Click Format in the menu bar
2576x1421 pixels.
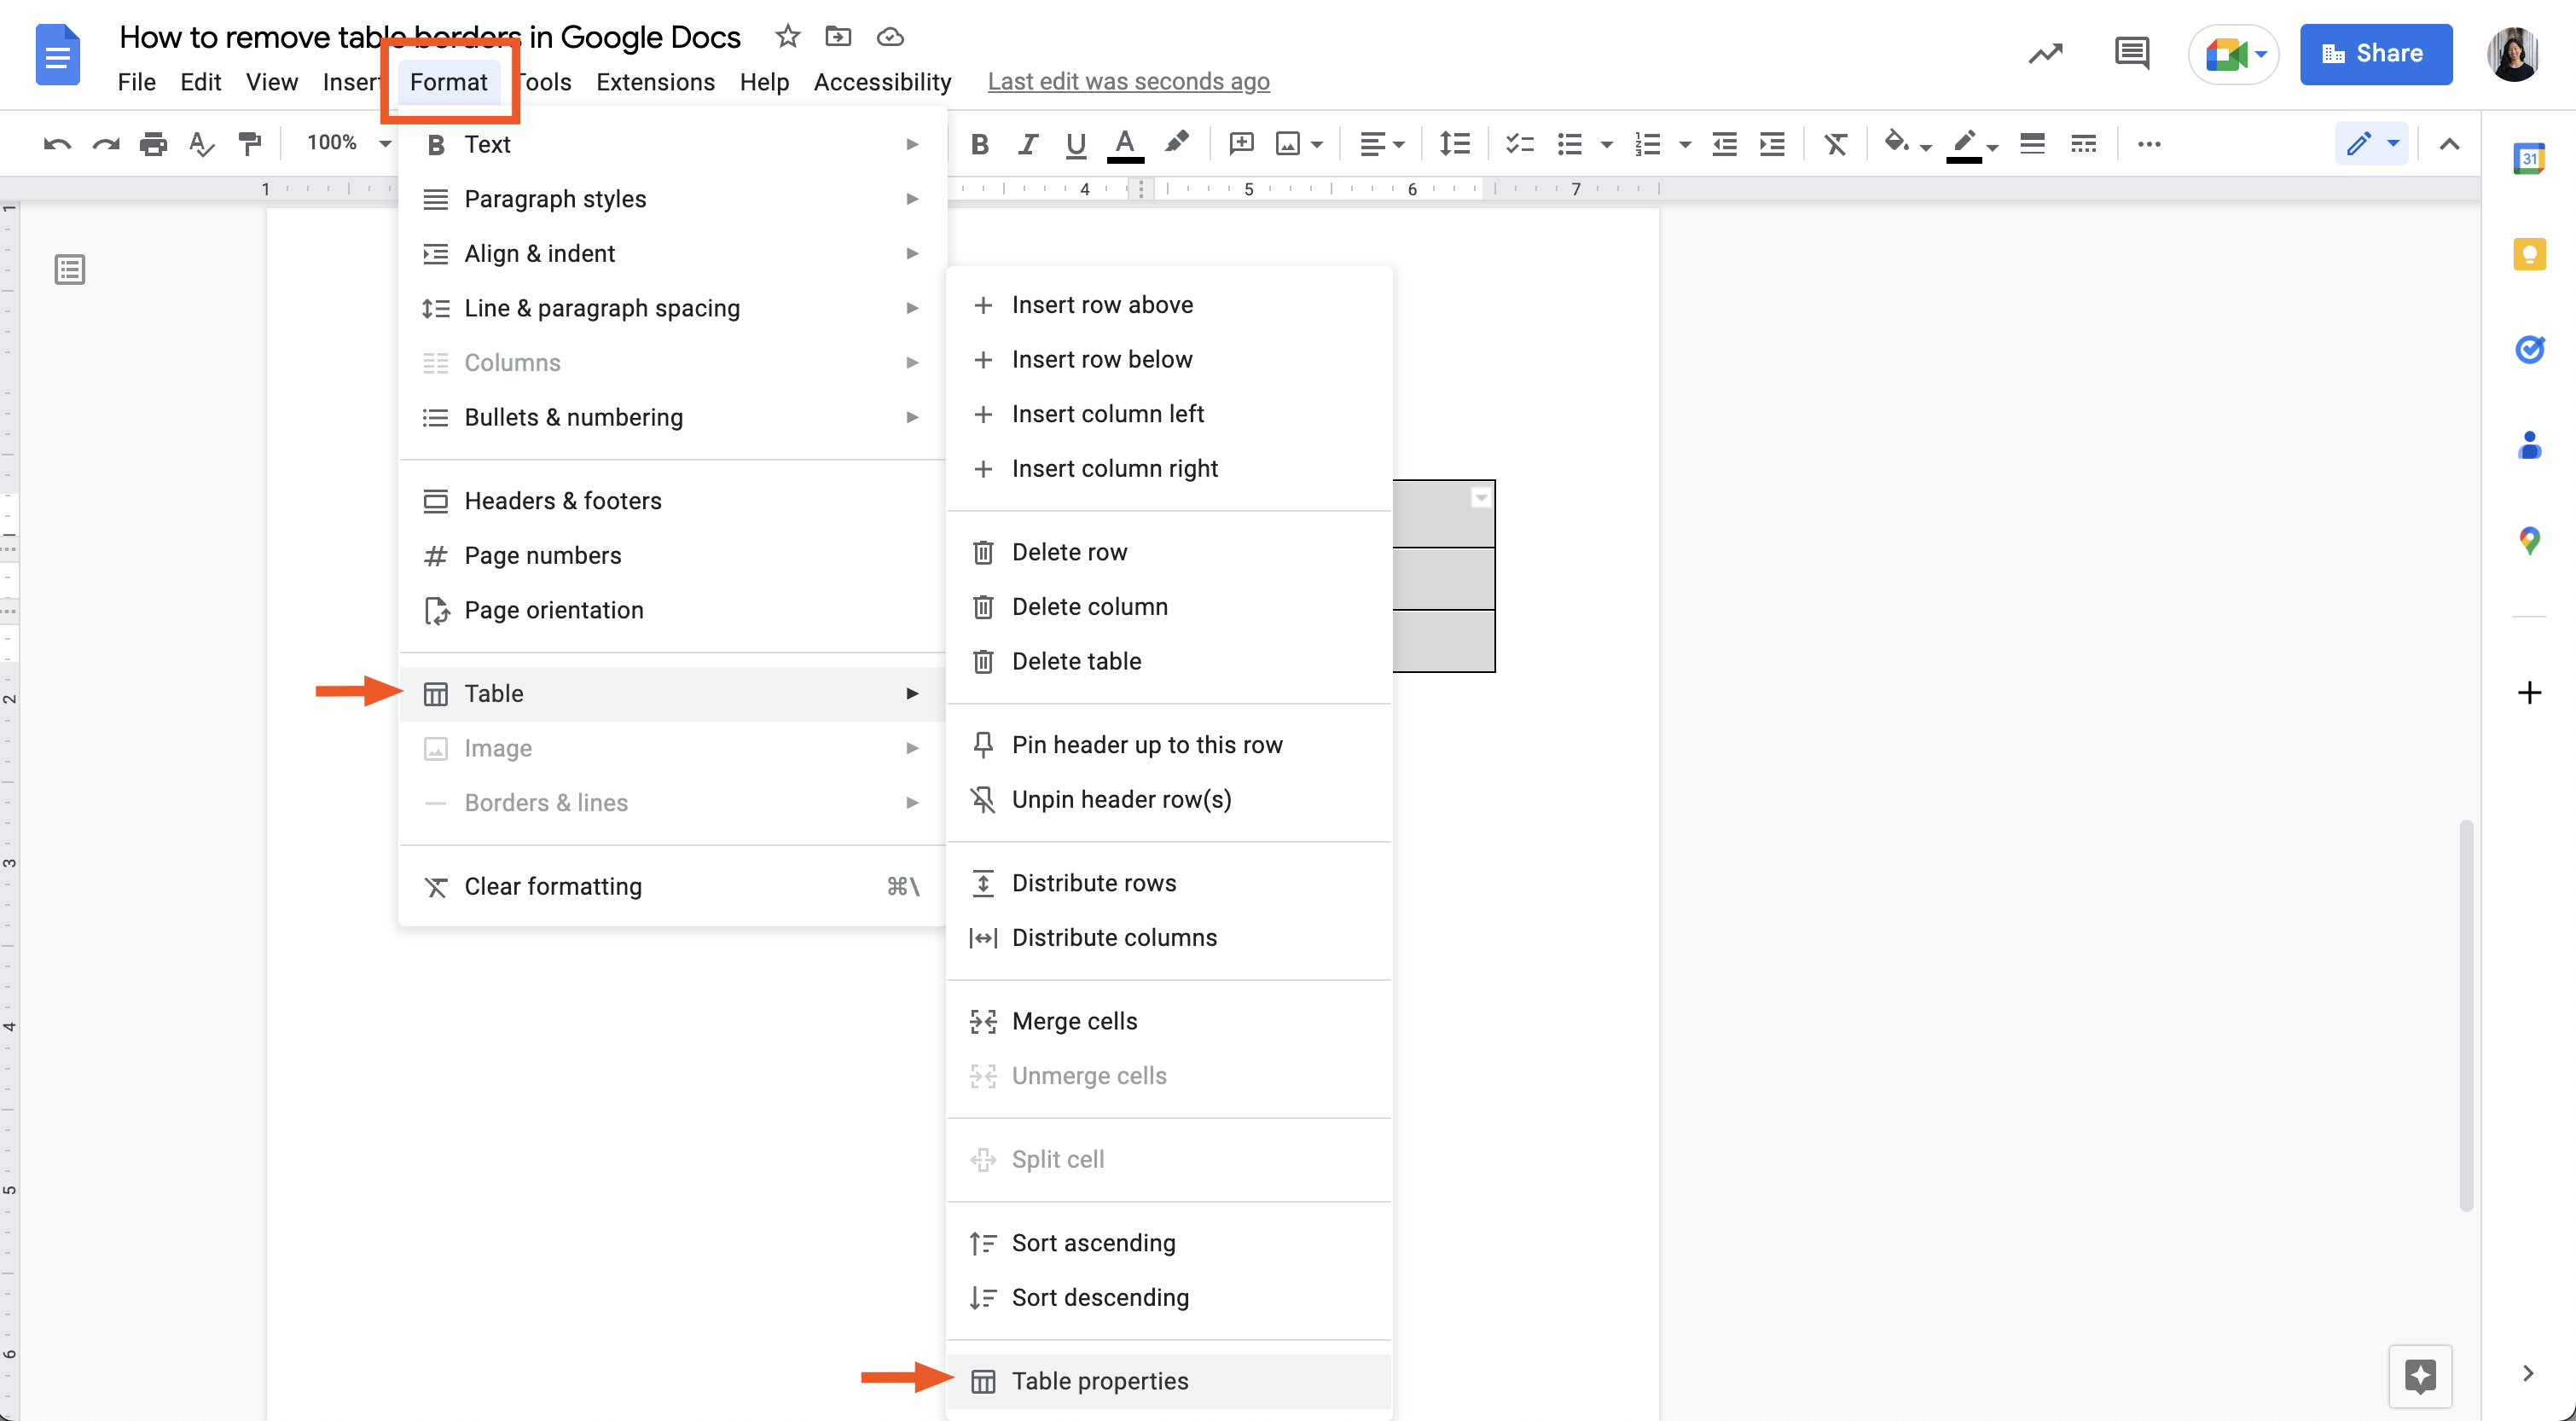click(448, 80)
